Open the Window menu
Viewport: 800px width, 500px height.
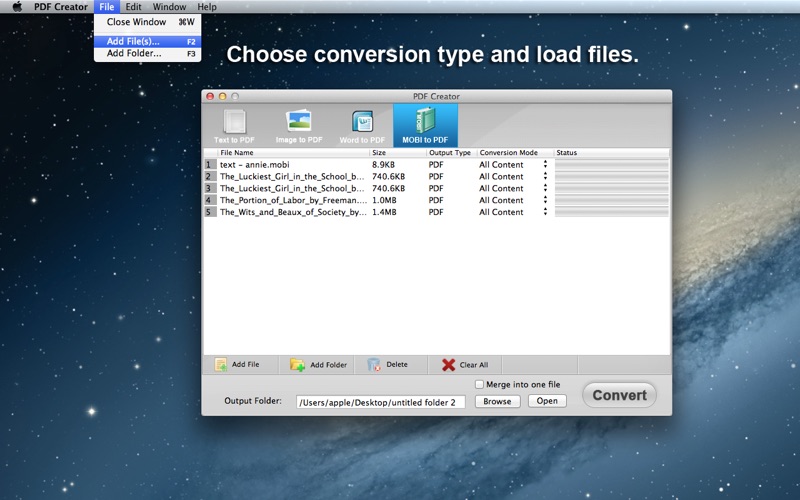169,7
